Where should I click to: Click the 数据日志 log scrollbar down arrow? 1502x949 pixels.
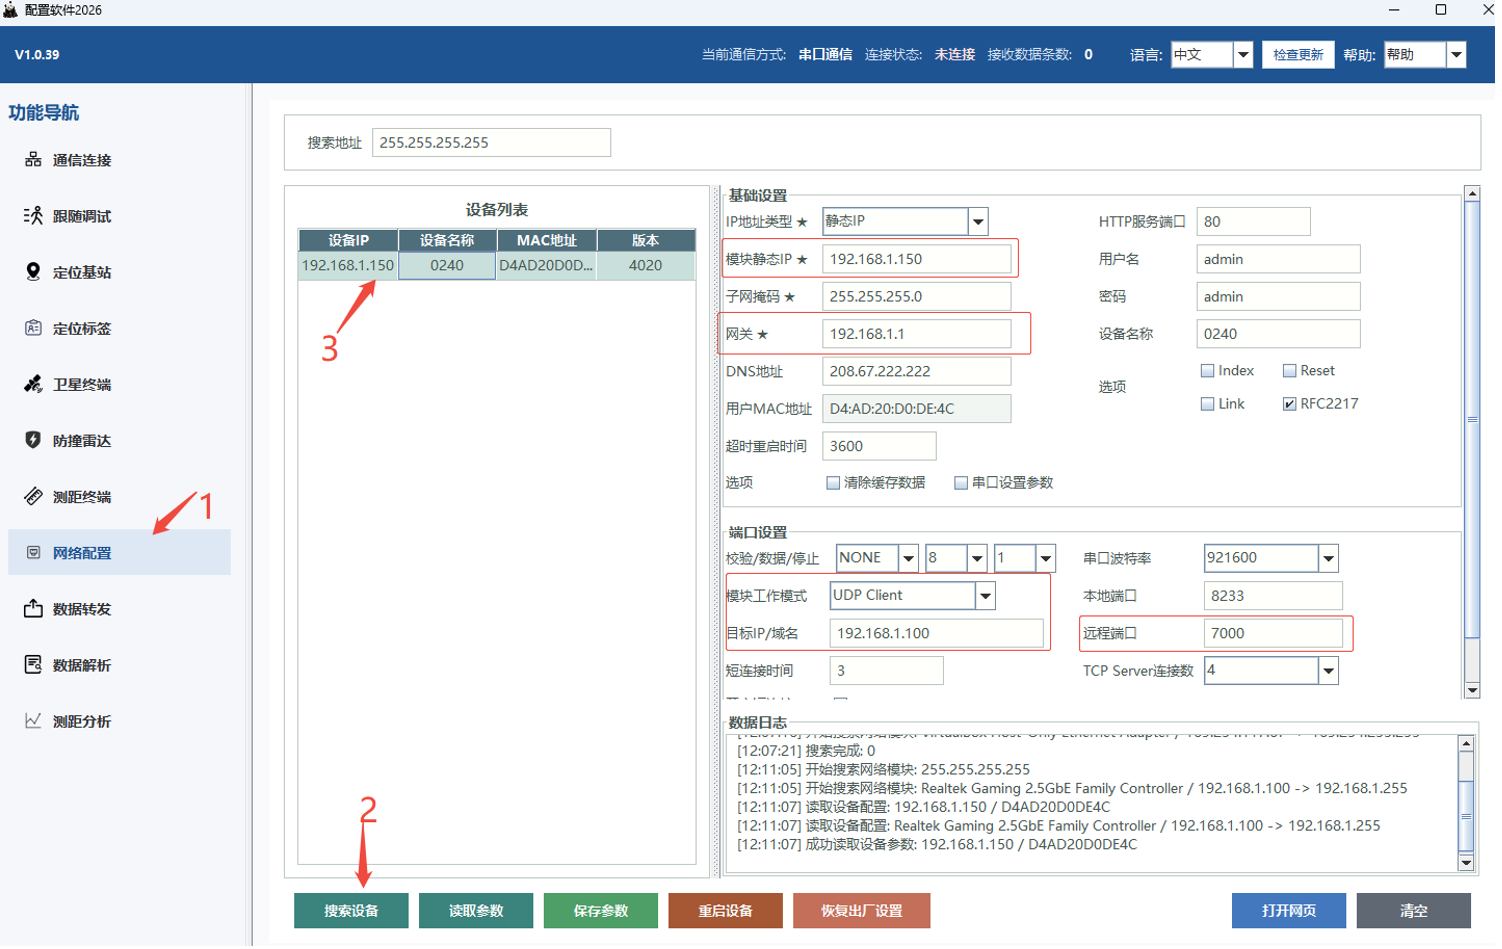[x=1466, y=863]
